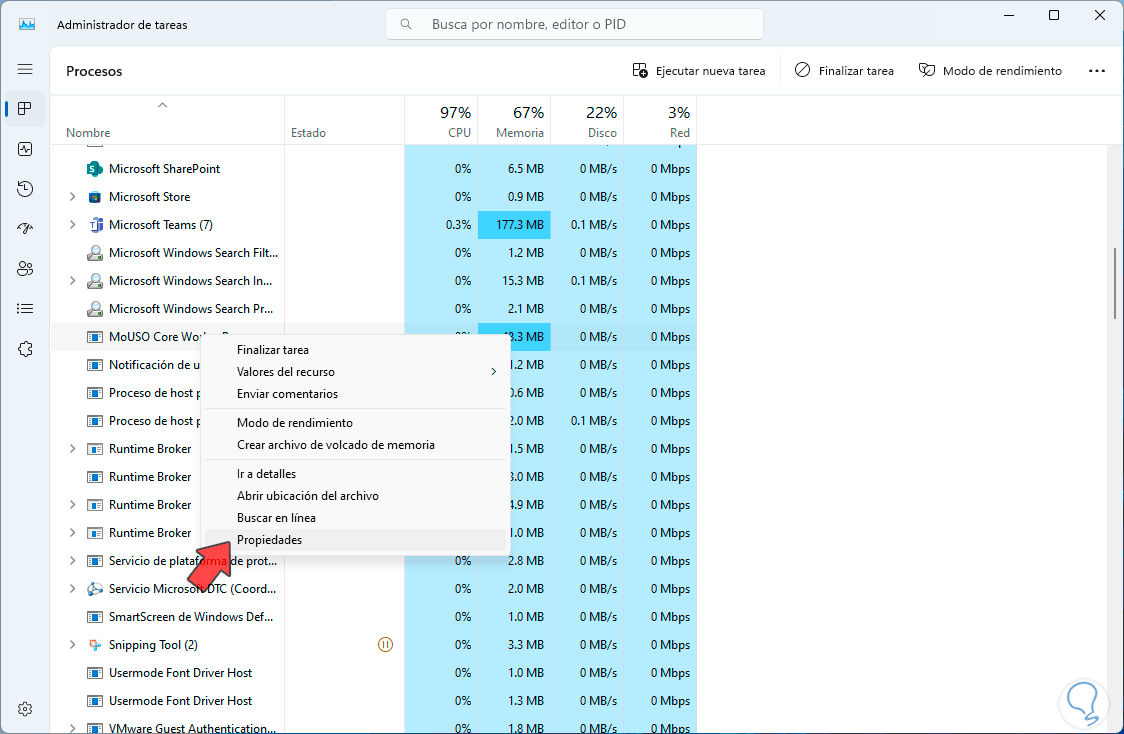The height and width of the screenshot is (734, 1124).
Task: Expand Servicio Microsoft DTC group
Action: pos(72,589)
